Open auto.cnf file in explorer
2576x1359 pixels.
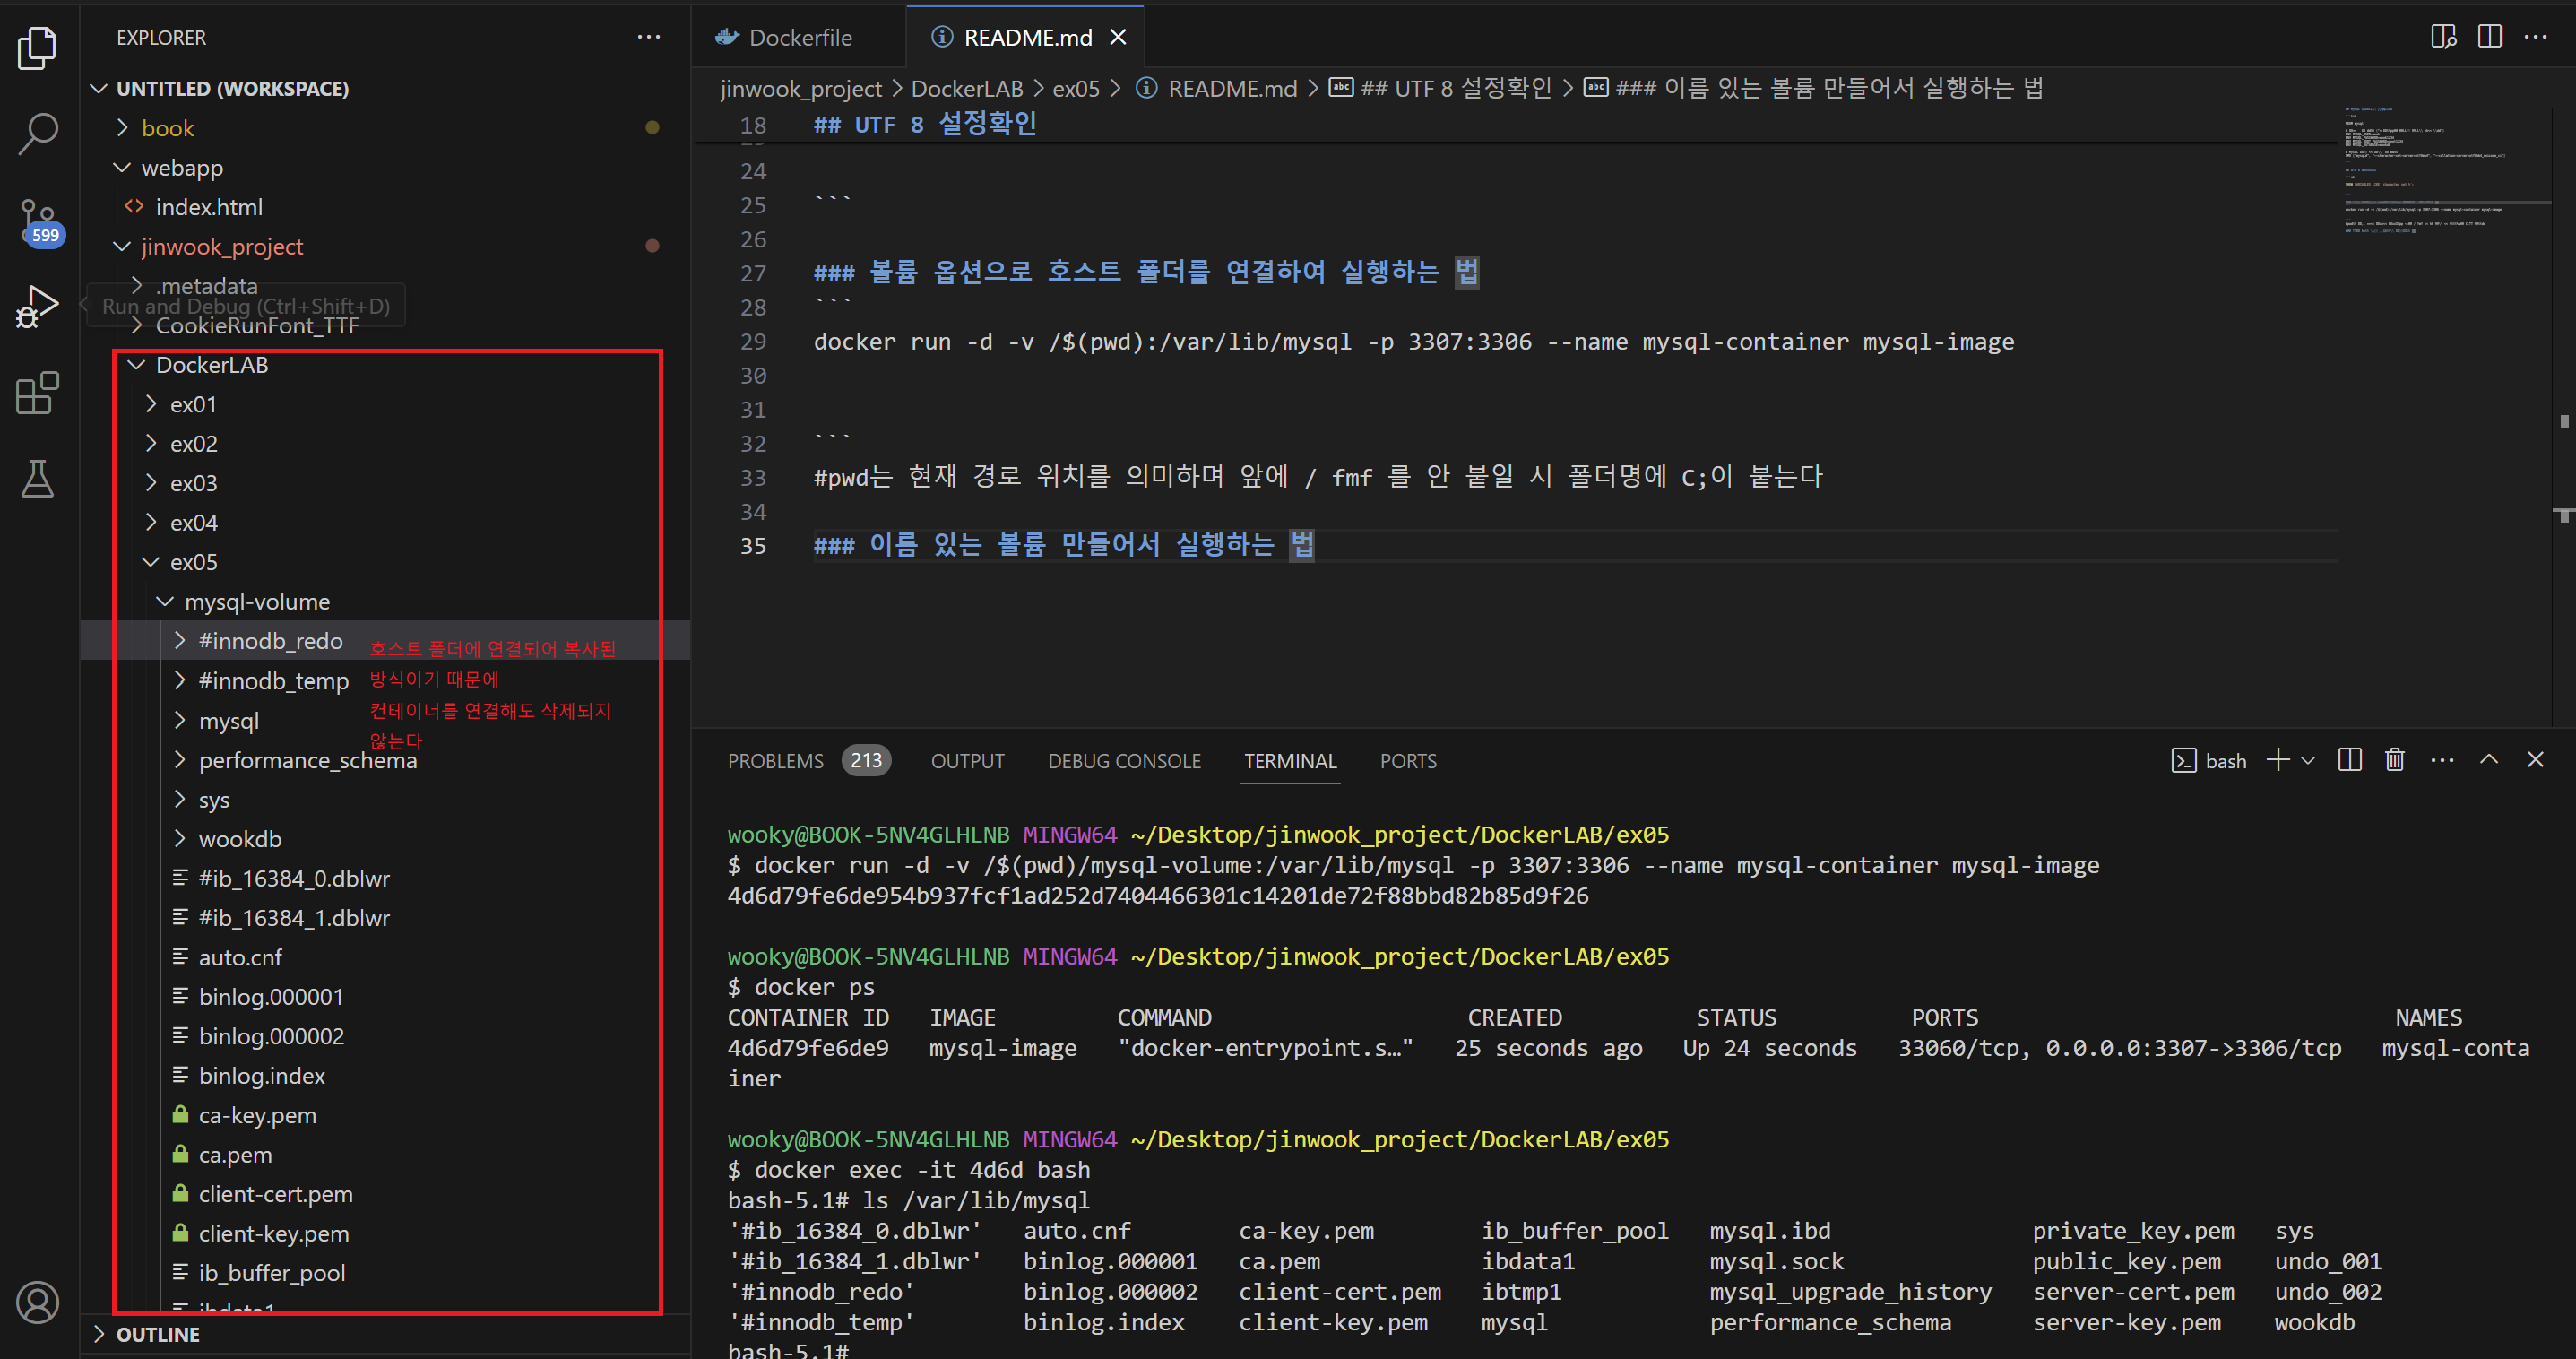pyautogui.click(x=240, y=957)
